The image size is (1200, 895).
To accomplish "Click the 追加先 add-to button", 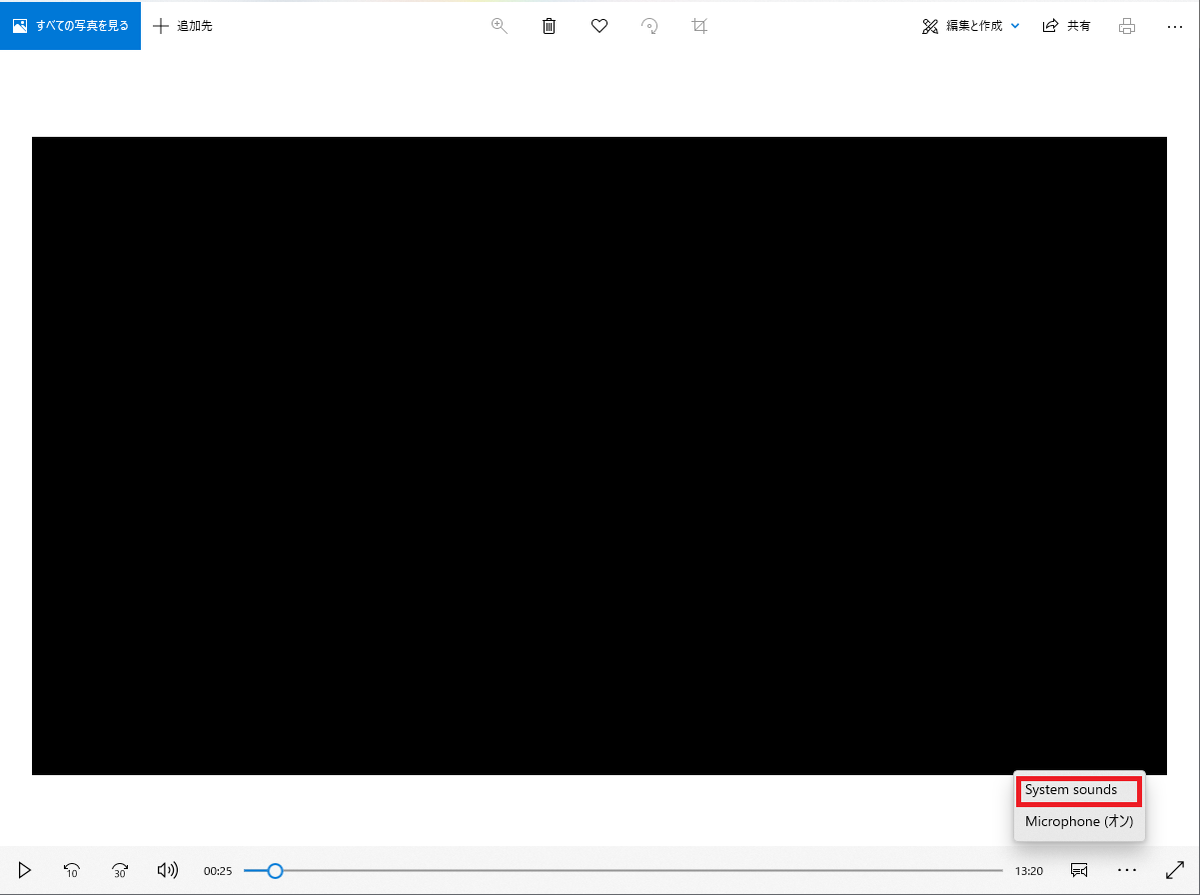I will click(182, 26).
